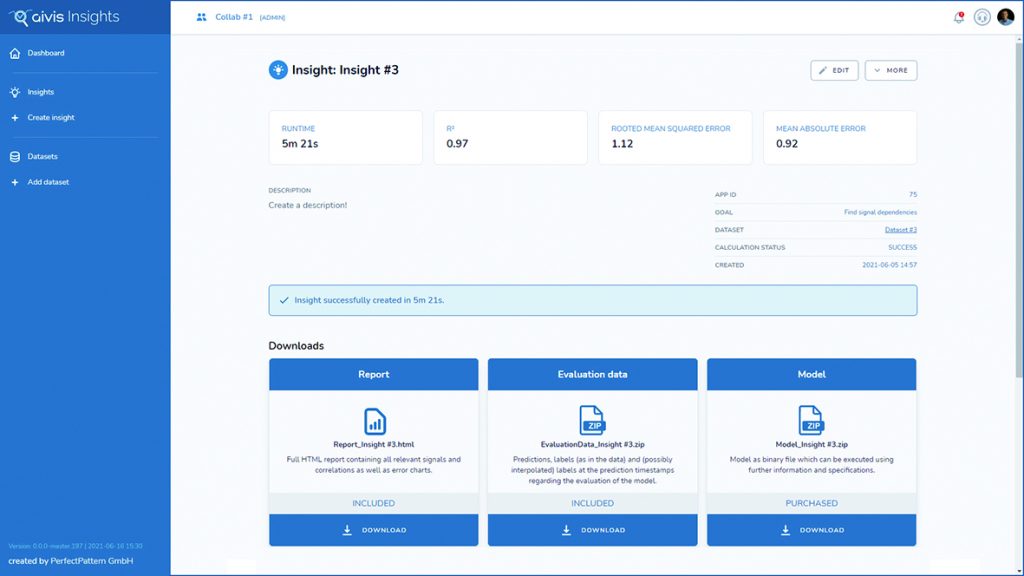Open the user profile avatar
Image resolution: width=1024 pixels, height=576 pixels.
click(x=1006, y=17)
